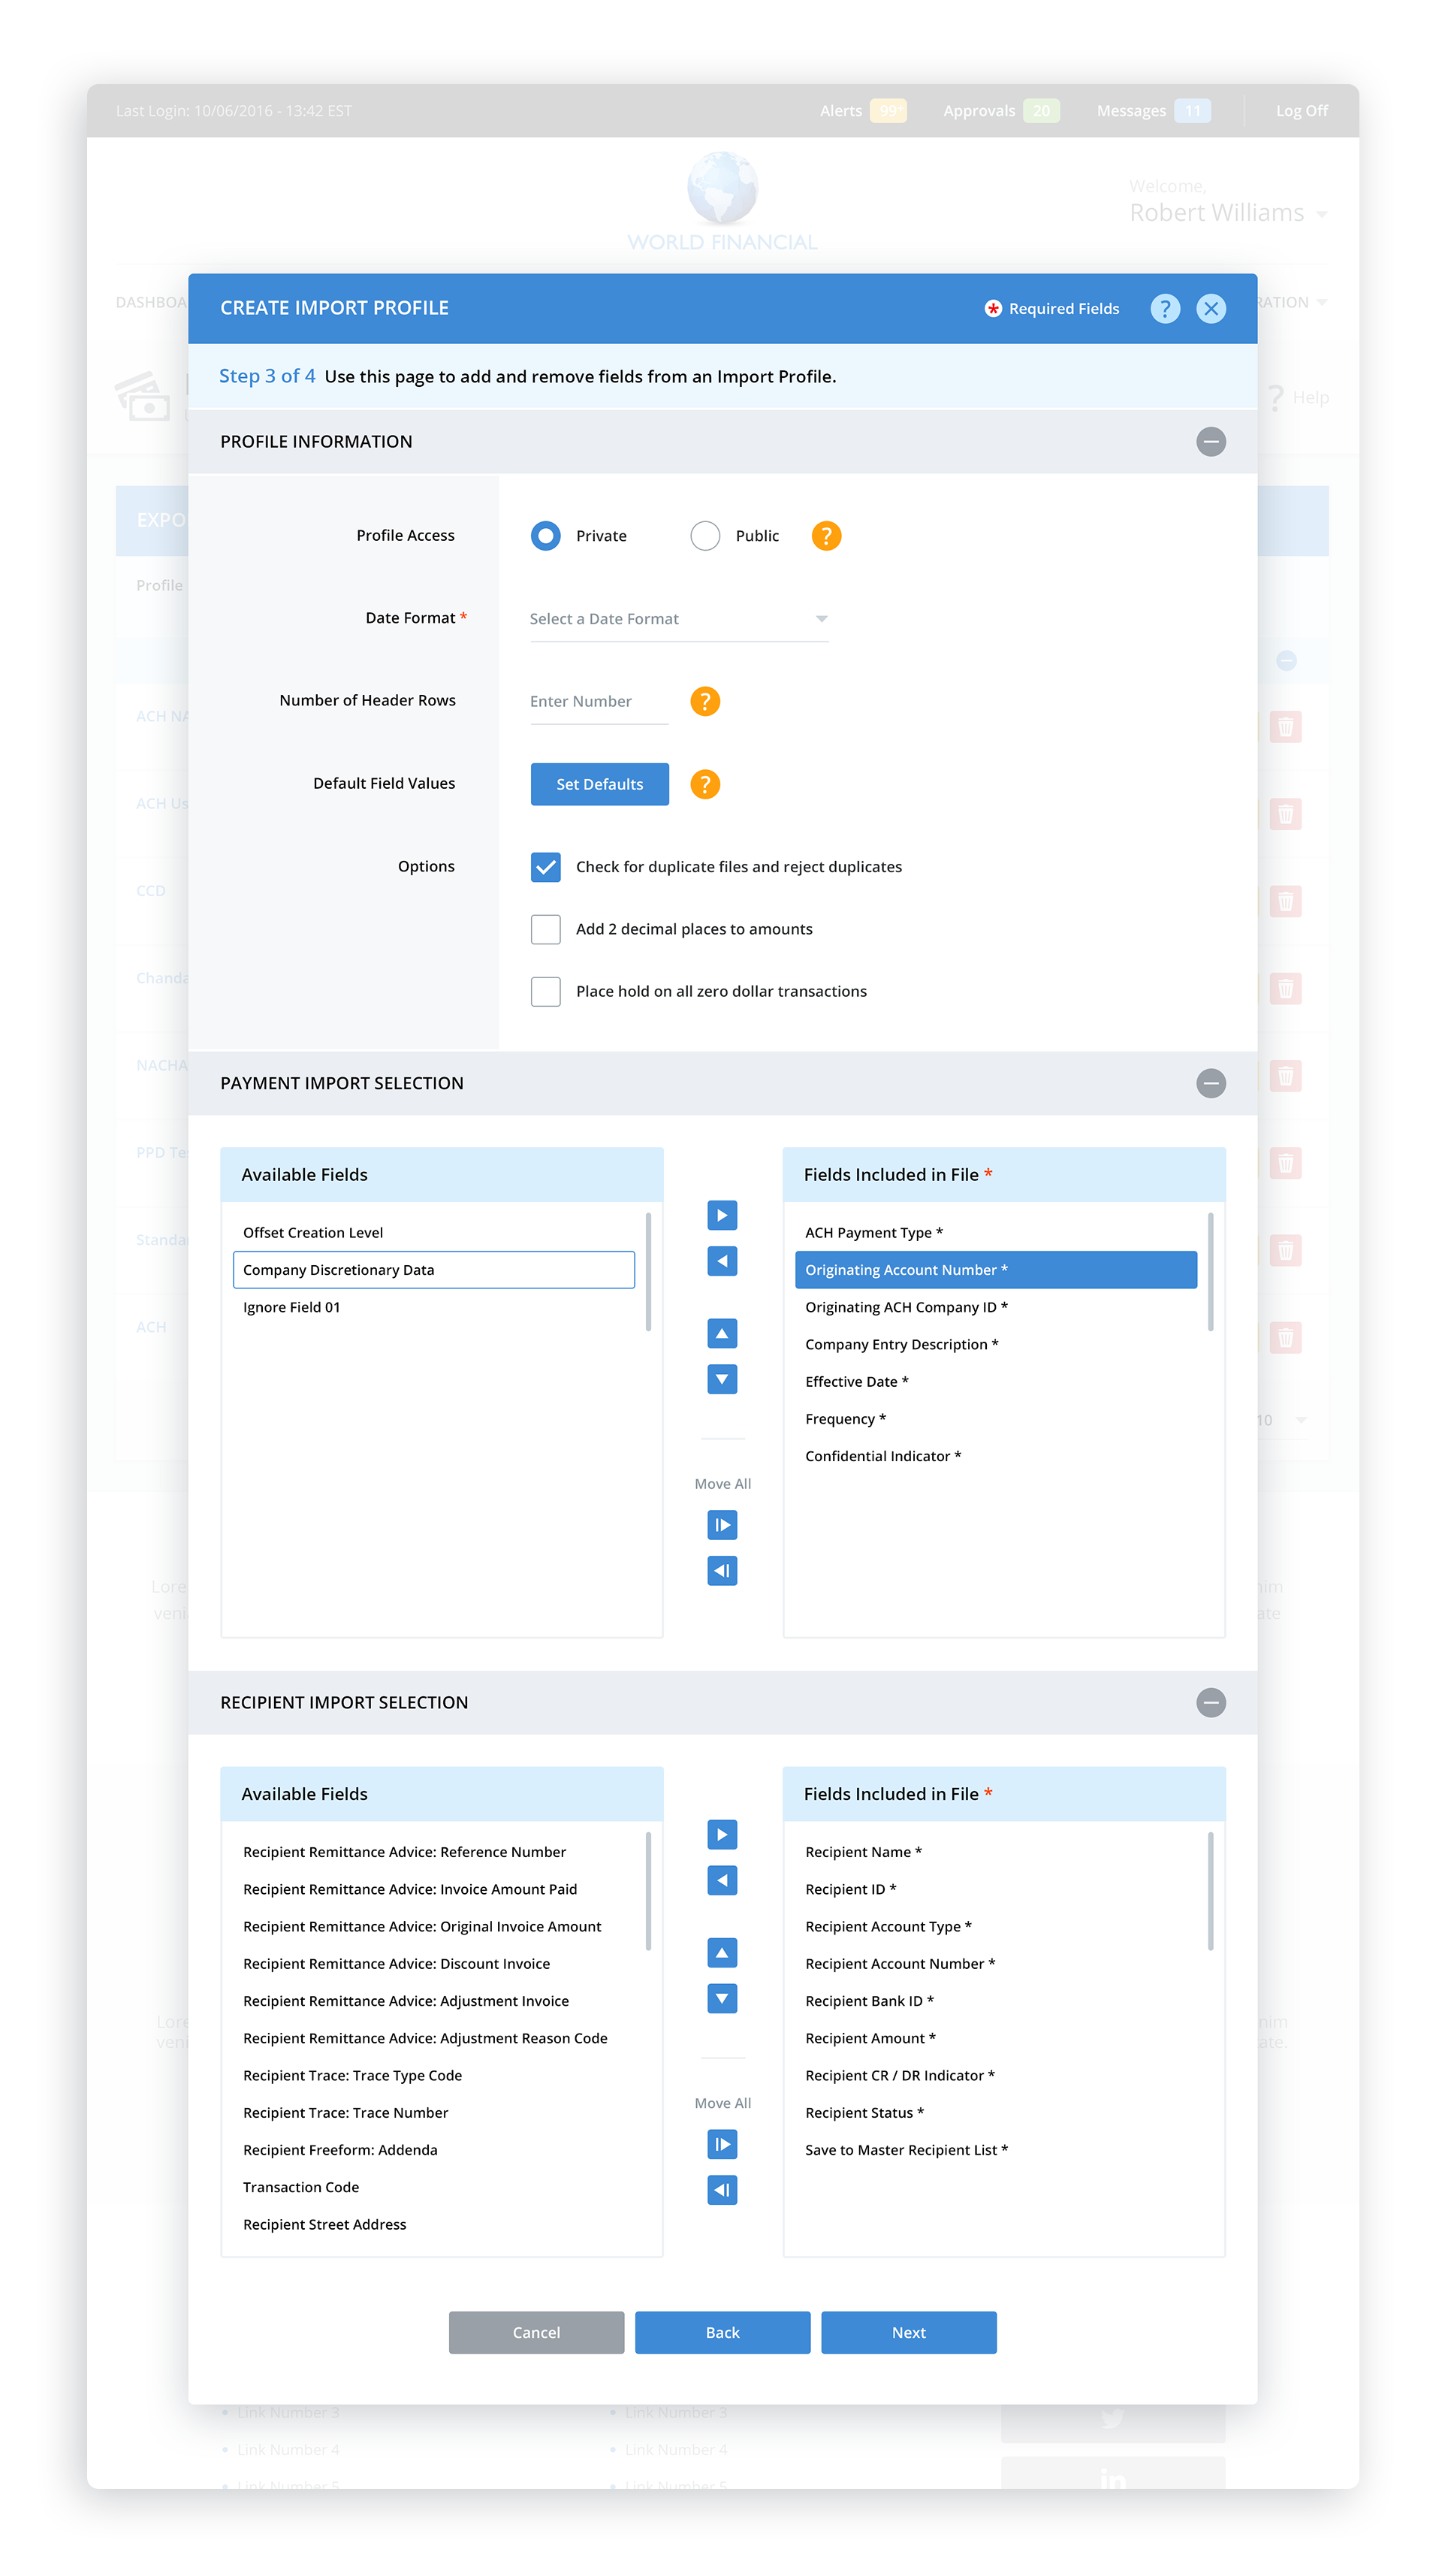
Task: Select Recipient Bank ID in included fields
Action: tap(868, 2001)
